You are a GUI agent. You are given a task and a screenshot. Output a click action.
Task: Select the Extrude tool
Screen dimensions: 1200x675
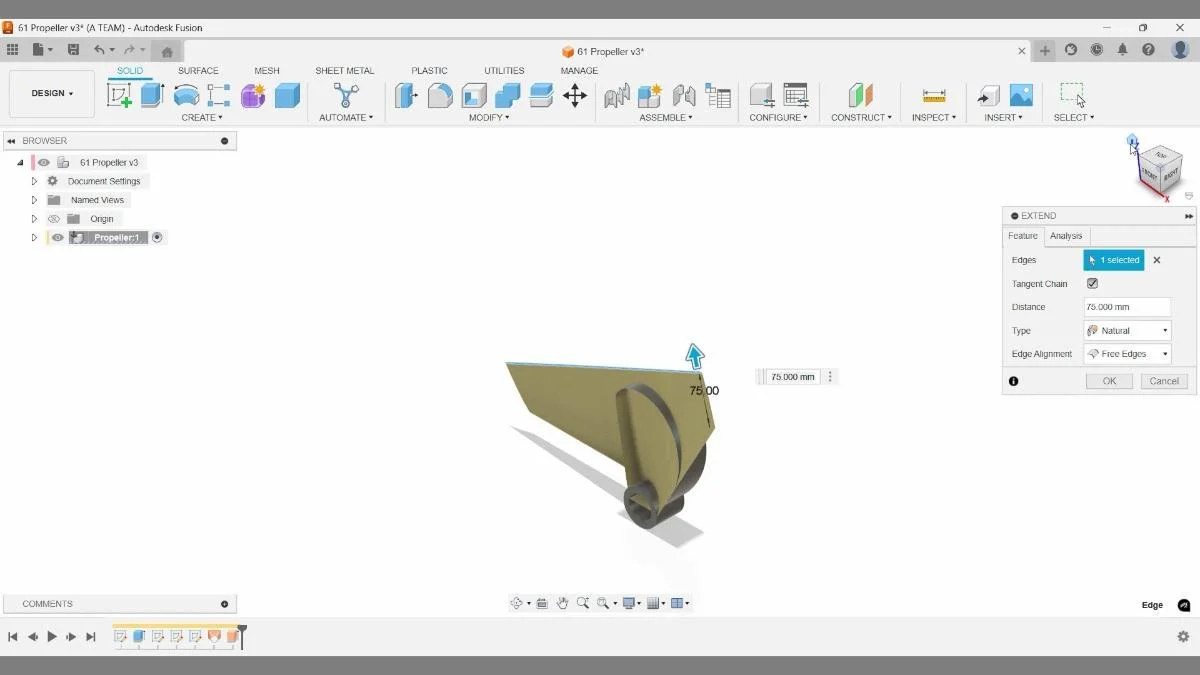(x=151, y=95)
